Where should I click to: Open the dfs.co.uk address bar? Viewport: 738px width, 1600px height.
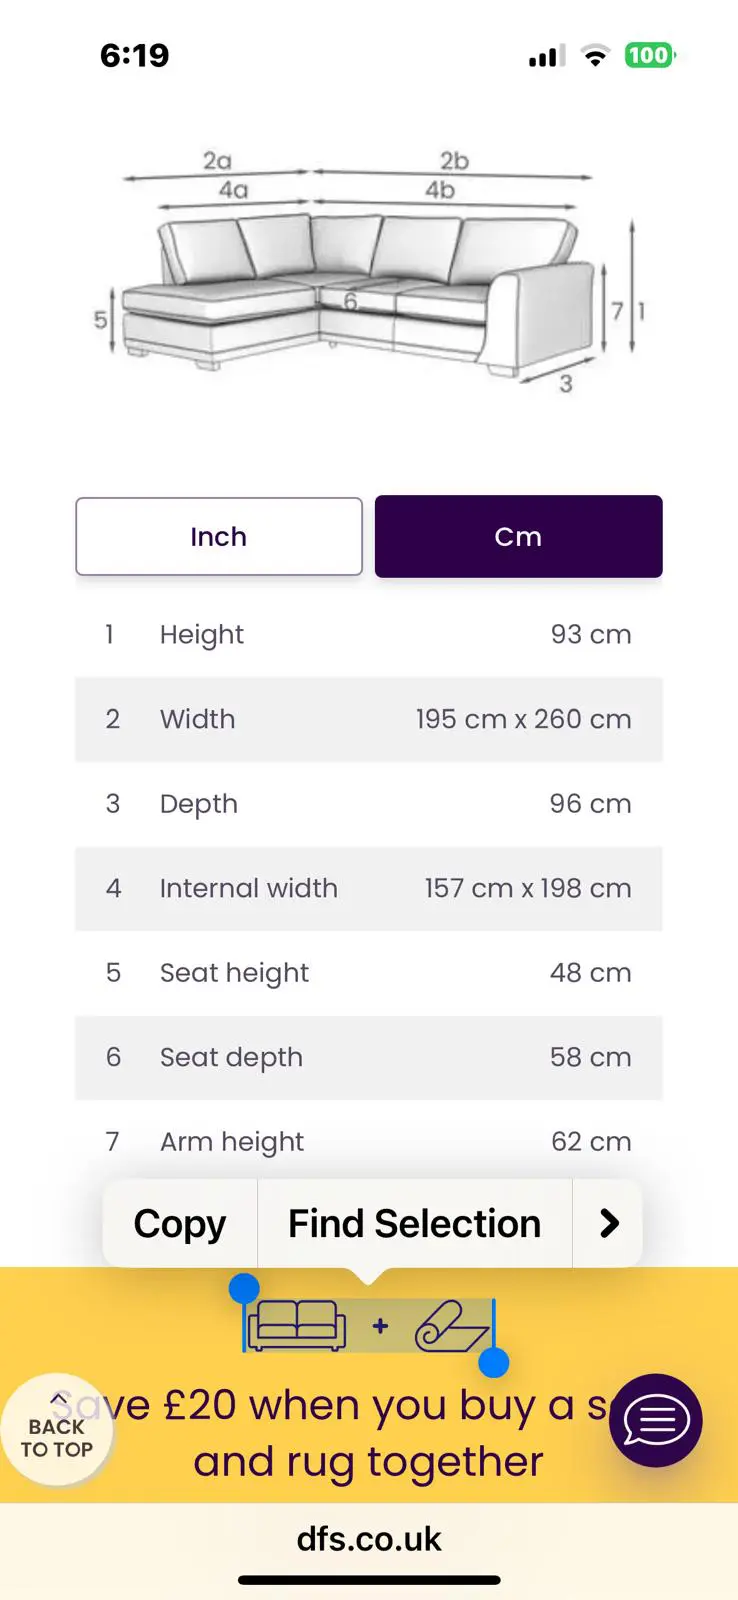(x=369, y=1539)
